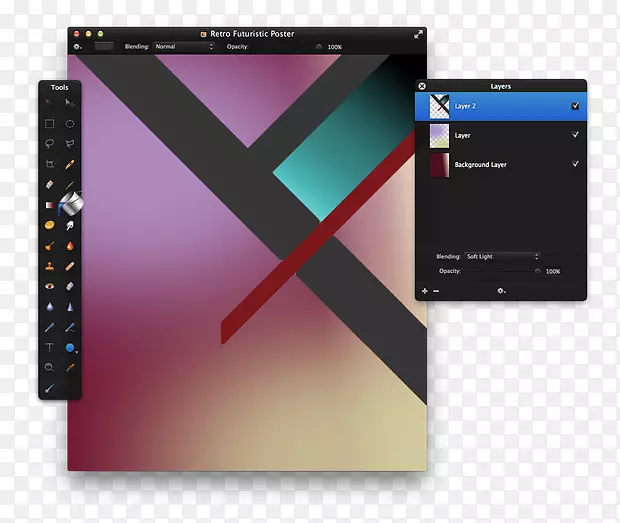Select Layer 2 thumbnail
This screenshot has height=523, width=620.
click(439, 106)
